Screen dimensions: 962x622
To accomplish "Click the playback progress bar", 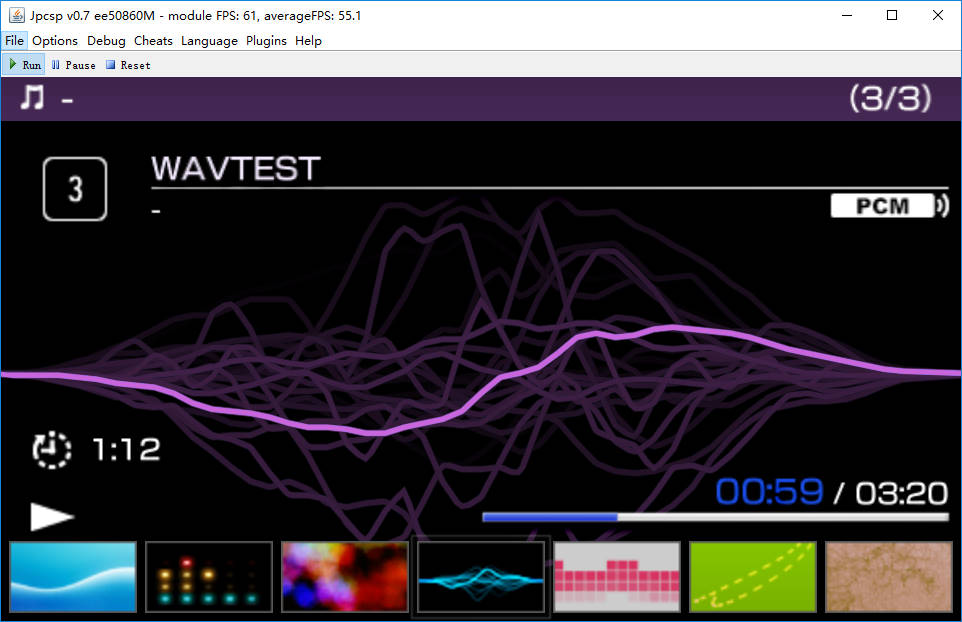I will point(714,517).
